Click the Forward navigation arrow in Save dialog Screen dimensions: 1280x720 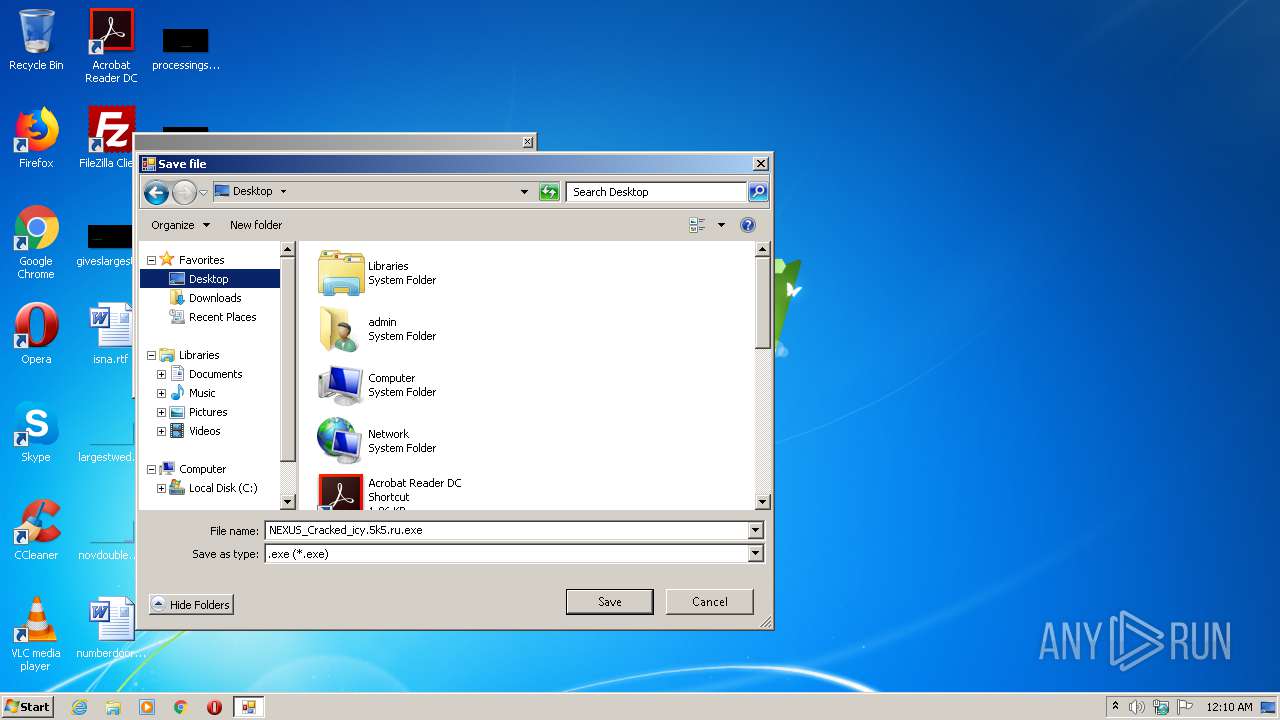(x=184, y=192)
